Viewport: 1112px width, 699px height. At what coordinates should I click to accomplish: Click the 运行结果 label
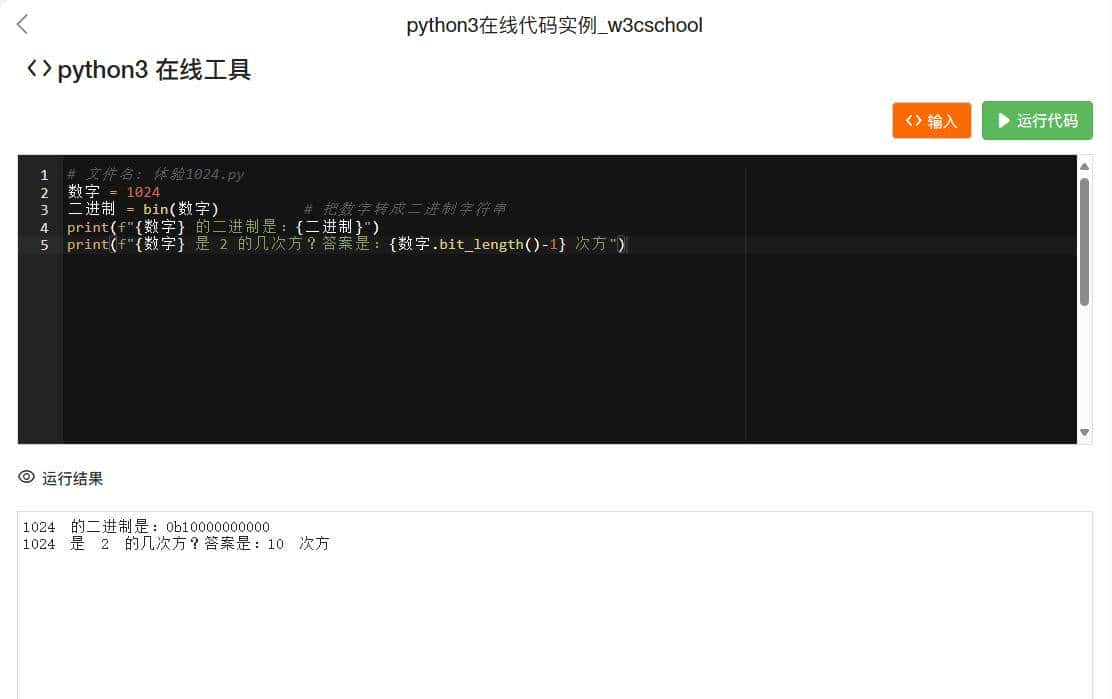68,478
